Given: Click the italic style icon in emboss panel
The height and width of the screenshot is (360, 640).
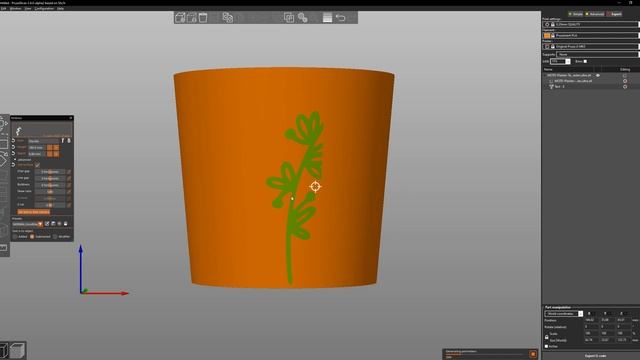Looking at the screenshot, I should (x=63, y=141).
